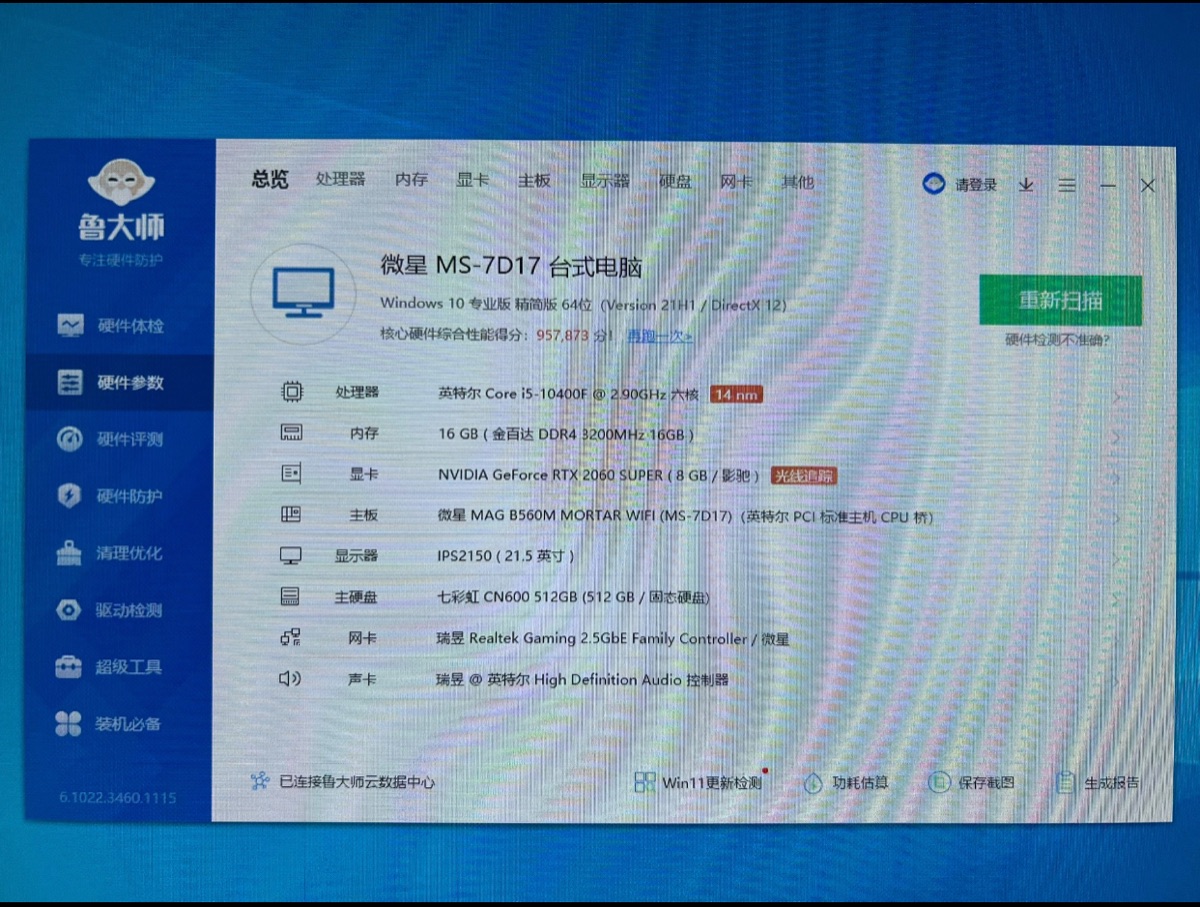This screenshot has width=1200, height=907.
Task: Open 超级工具 toolbox section
Action: pos(110,667)
